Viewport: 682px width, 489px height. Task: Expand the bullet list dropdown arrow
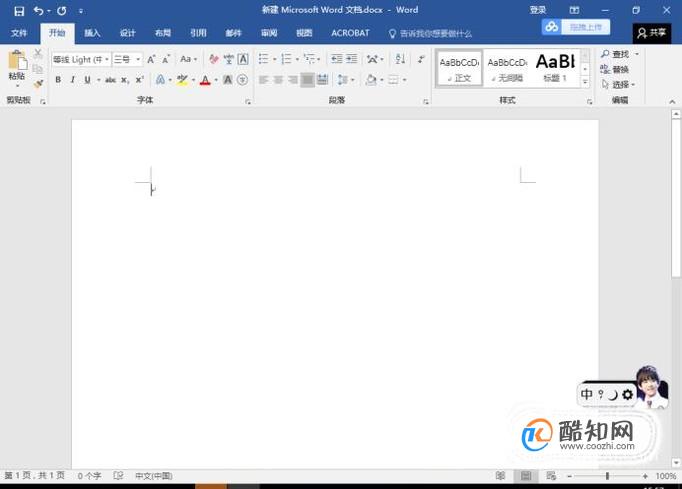point(274,59)
